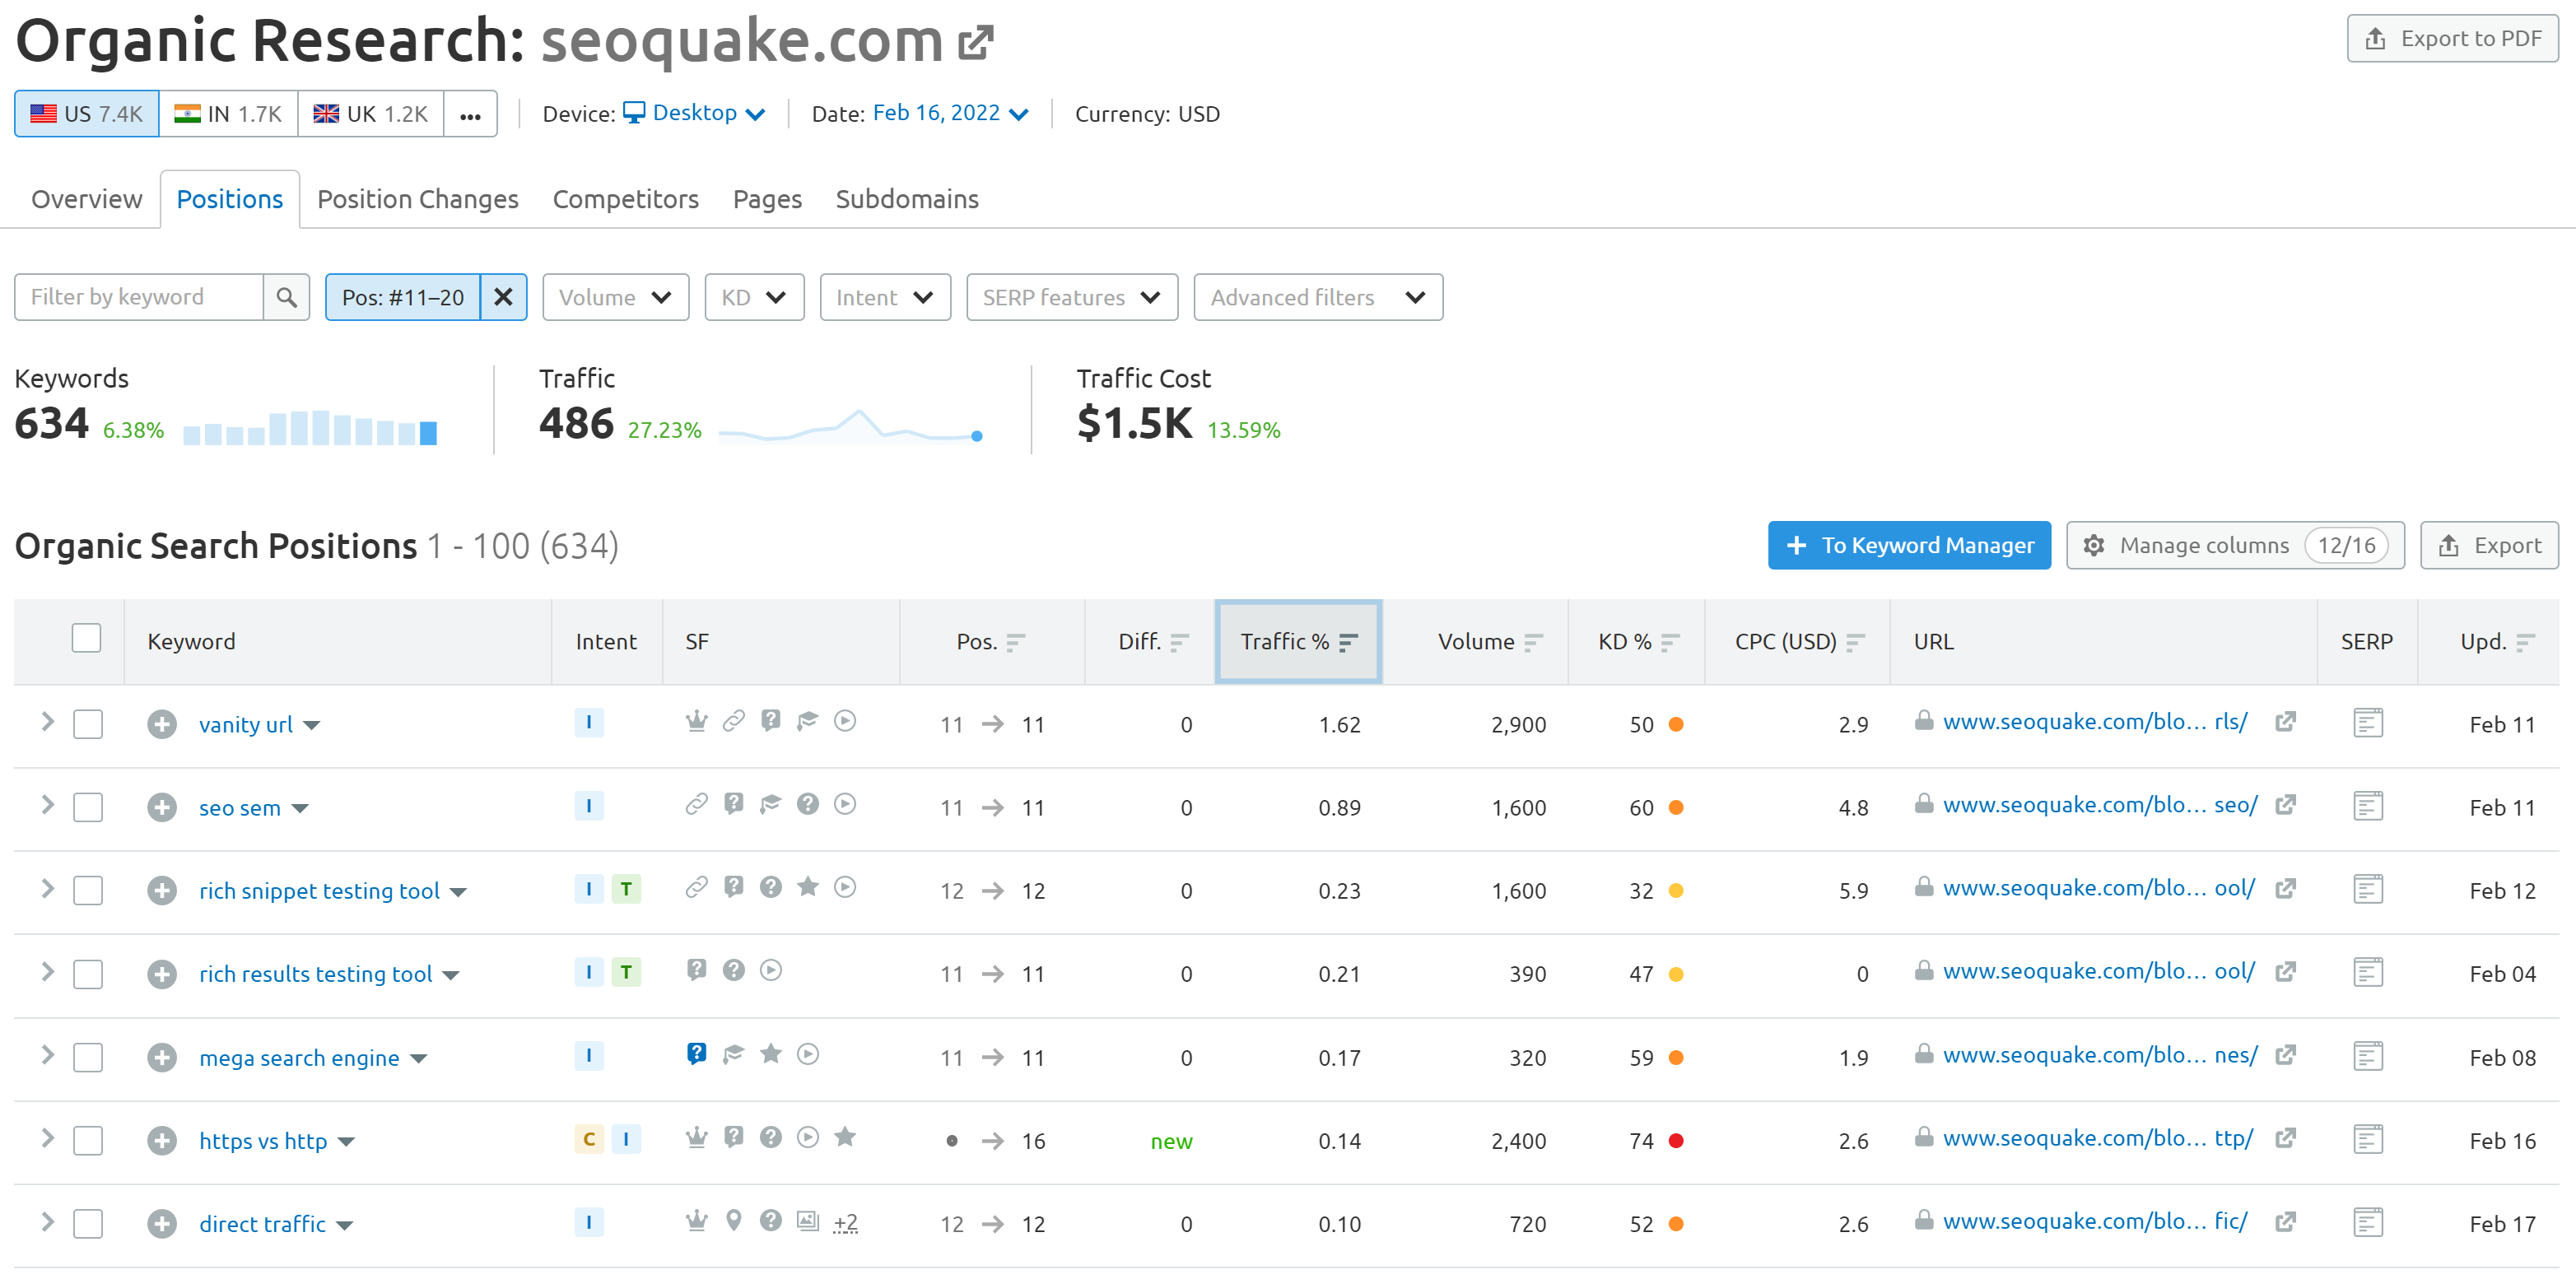This screenshot has width=2576, height=1279.
Task: Tick checkbox for https vs http row
Action: pyautogui.click(x=88, y=1140)
